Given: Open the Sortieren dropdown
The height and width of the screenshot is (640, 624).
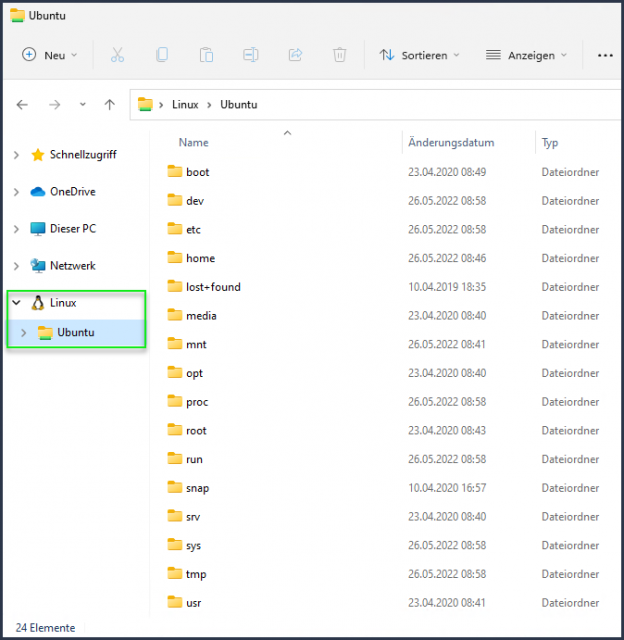Looking at the screenshot, I should click(419, 55).
